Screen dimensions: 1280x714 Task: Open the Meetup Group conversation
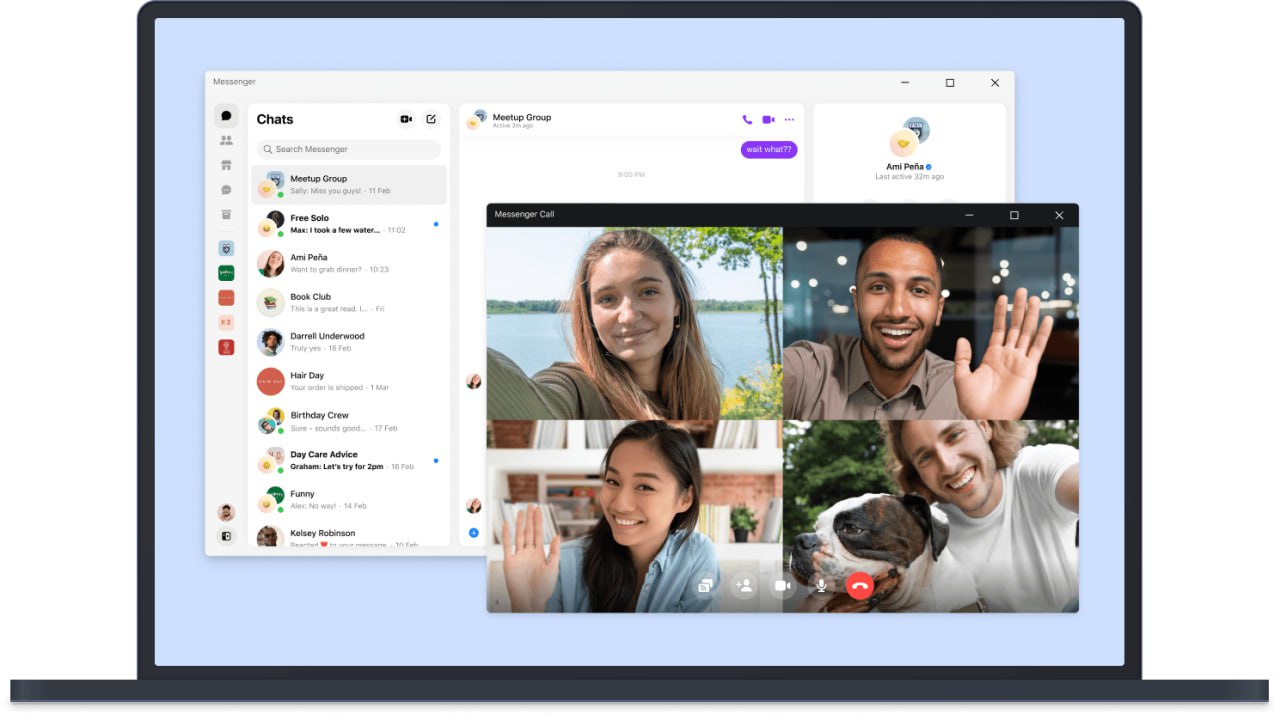(349, 184)
